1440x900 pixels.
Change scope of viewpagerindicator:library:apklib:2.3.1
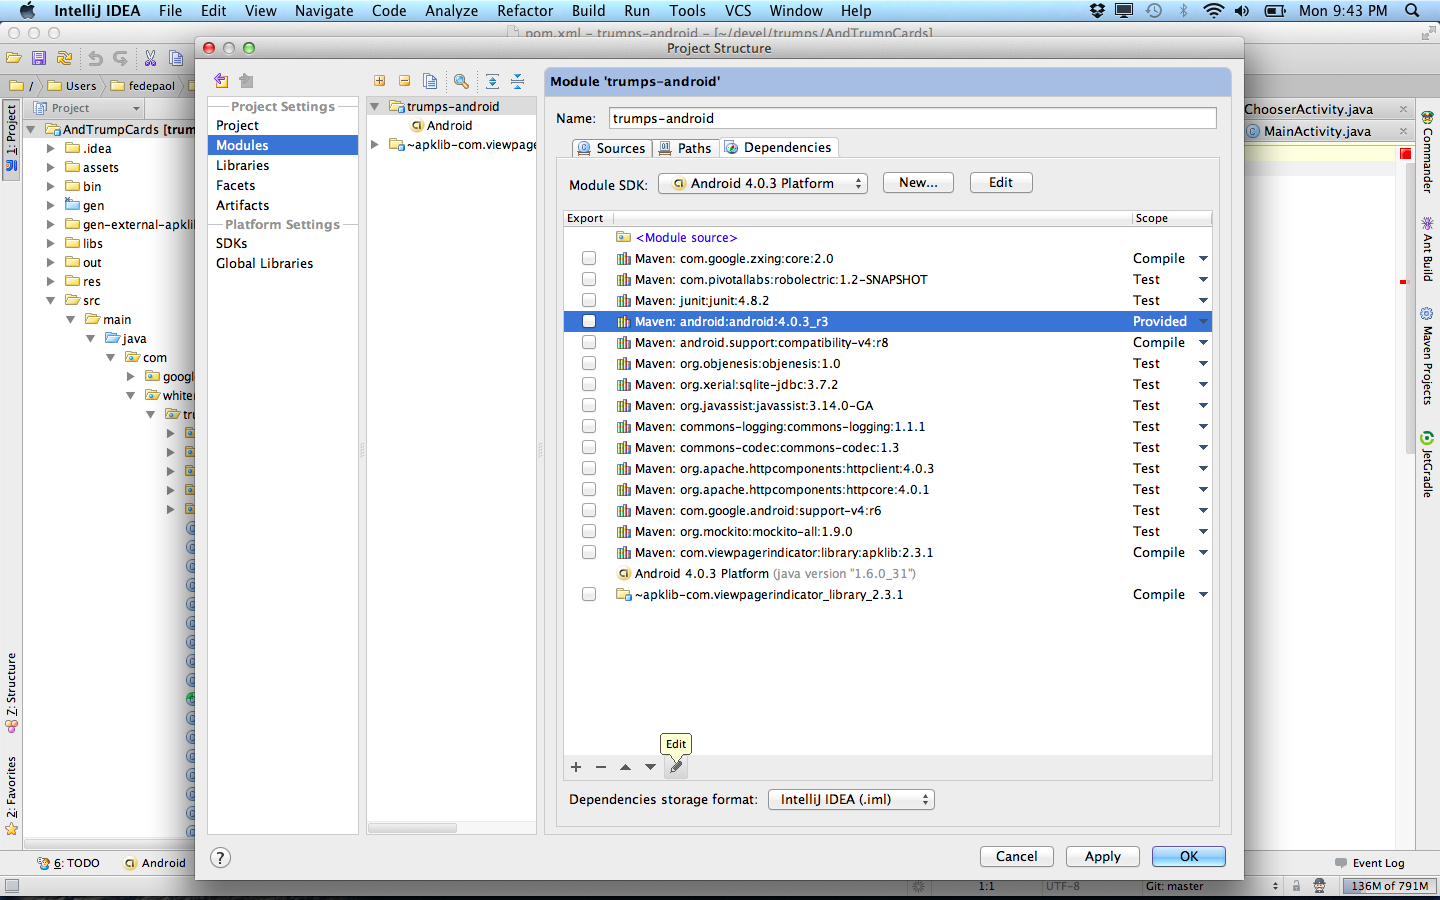click(1170, 552)
